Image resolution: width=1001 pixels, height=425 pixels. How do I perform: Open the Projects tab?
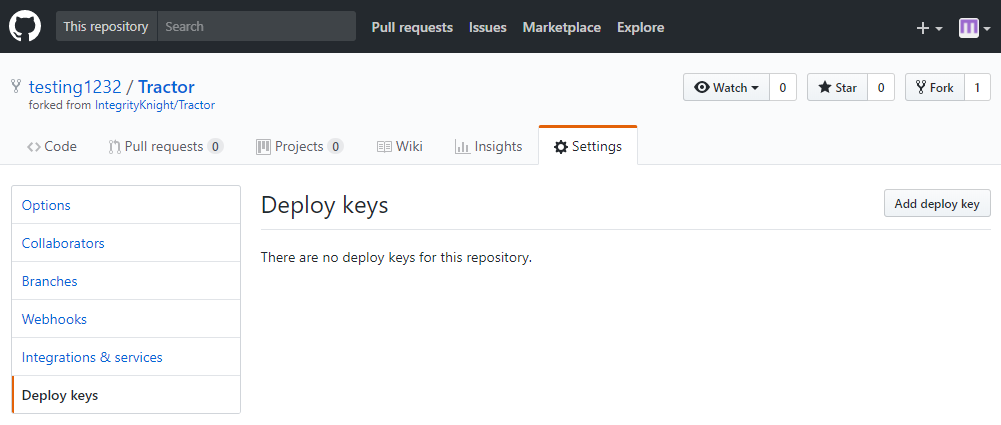click(299, 146)
